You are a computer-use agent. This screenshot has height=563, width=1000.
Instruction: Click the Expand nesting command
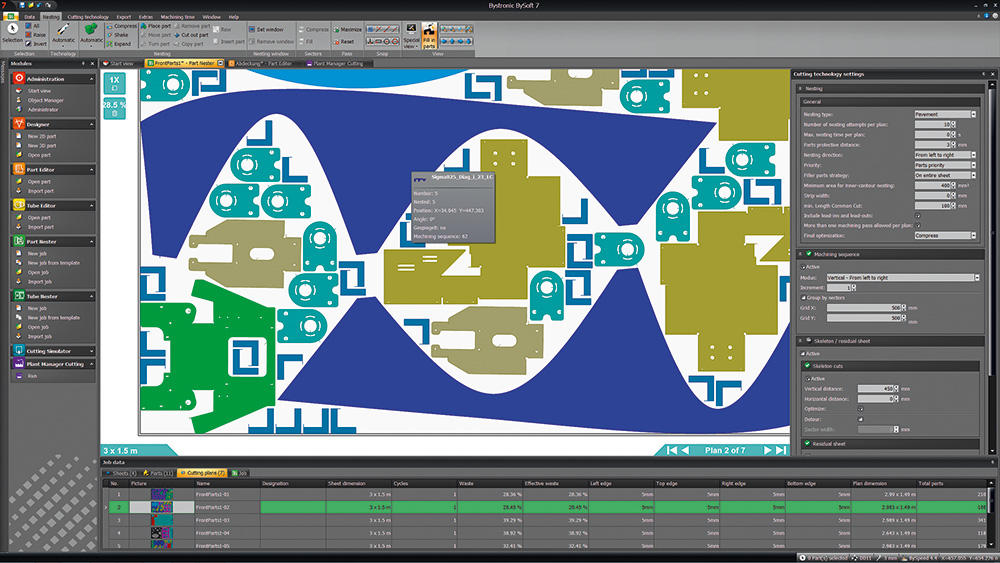(x=119, y=44)
